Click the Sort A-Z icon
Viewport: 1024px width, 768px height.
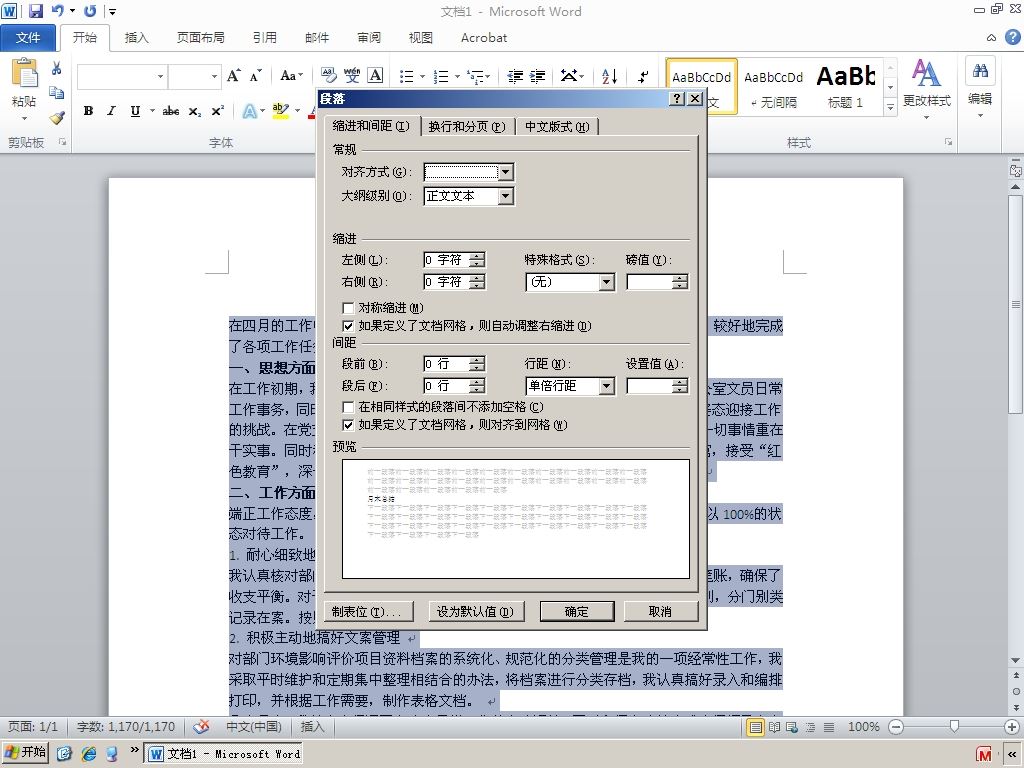609,76
